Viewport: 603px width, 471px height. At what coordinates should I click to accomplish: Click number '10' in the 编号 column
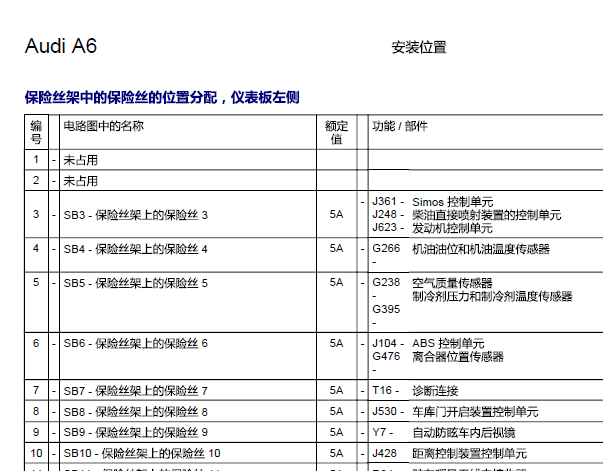pyautogui.click(x=36, y=453)
